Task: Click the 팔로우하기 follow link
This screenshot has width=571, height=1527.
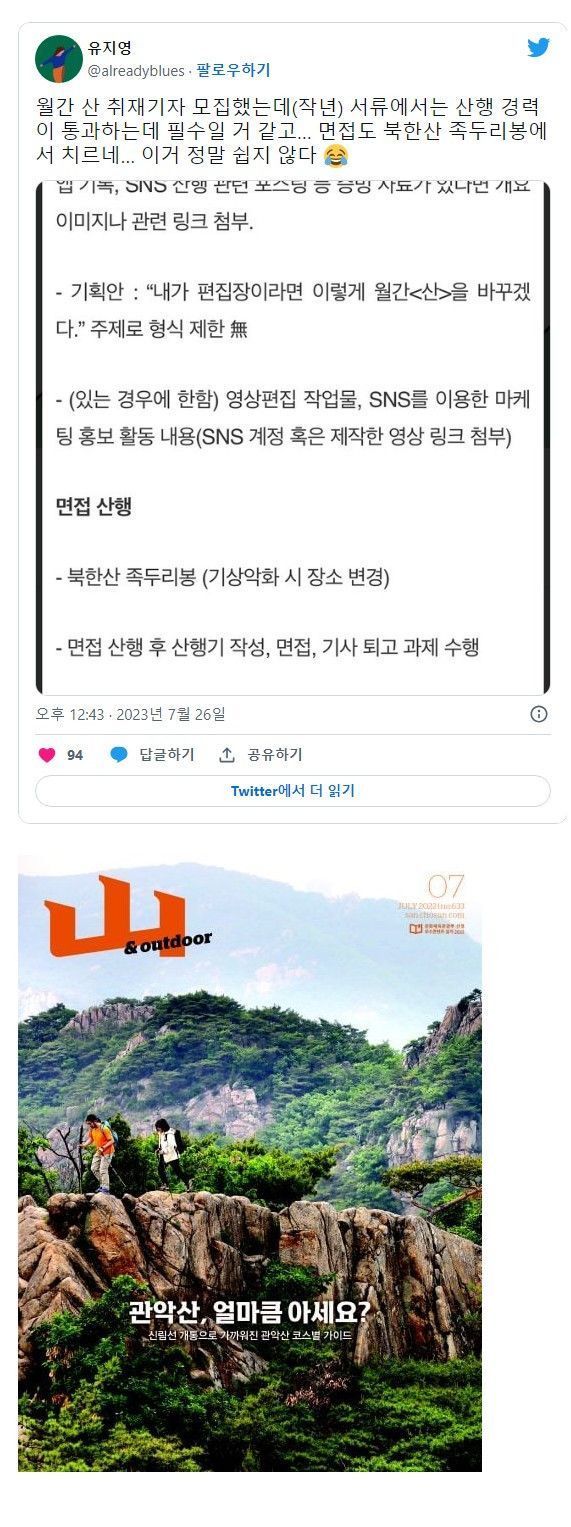Action: (233, 70)
